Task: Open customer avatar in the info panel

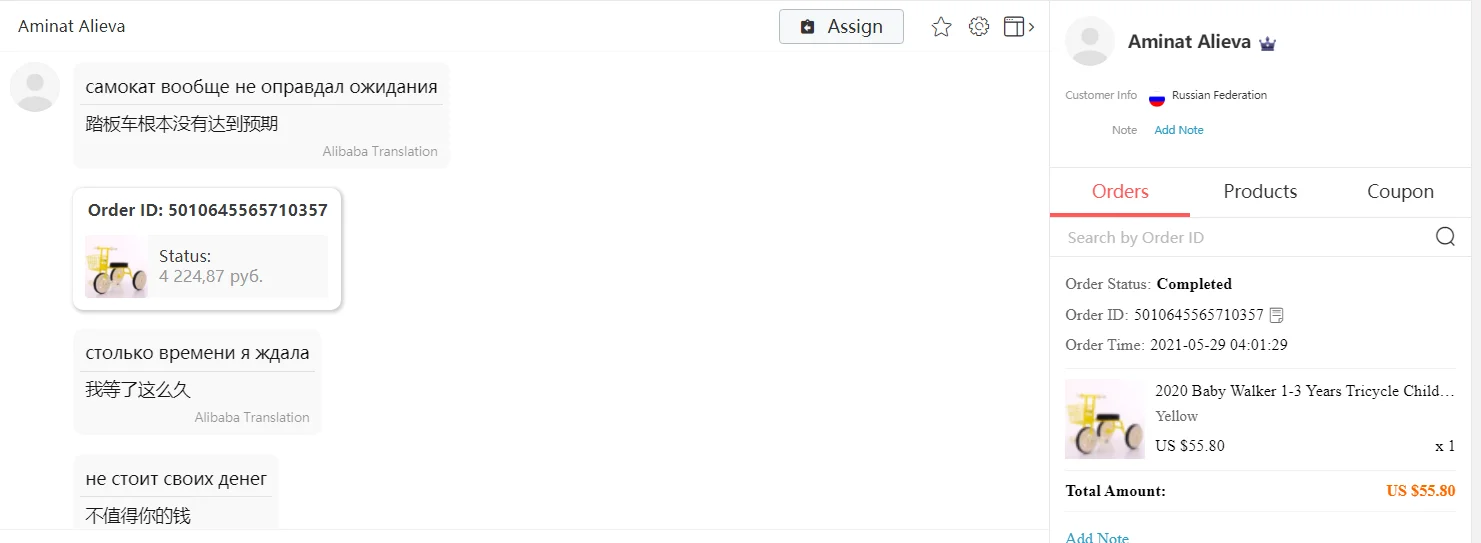Action: tap(1090, 41)
